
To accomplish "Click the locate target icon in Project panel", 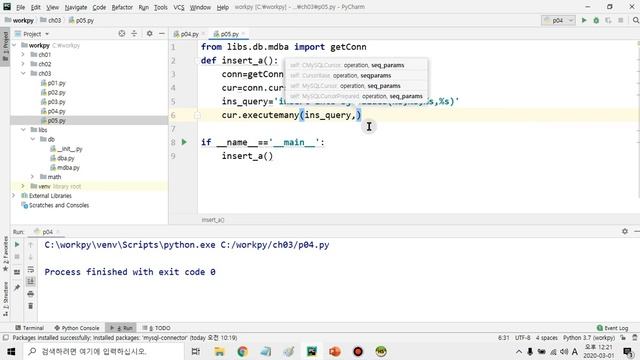I will 122,33.
